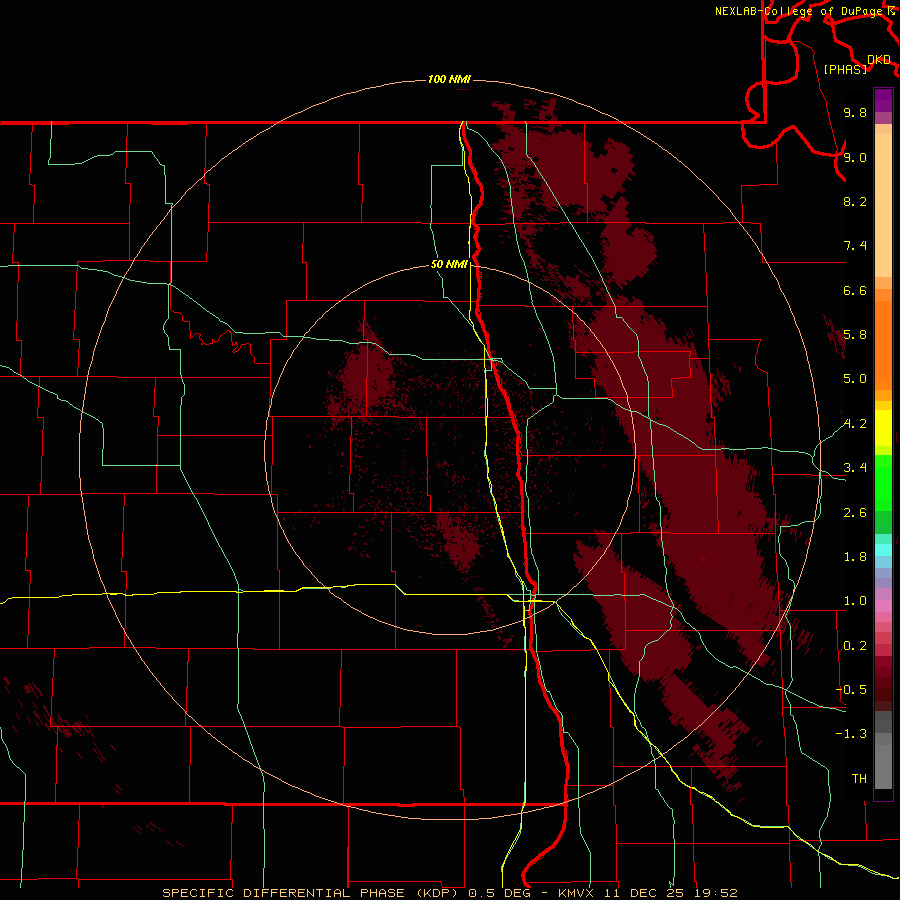Click the 4.2 value on the color scale
The width and height of the screenshot is (900, 900).
click(855, 424)
